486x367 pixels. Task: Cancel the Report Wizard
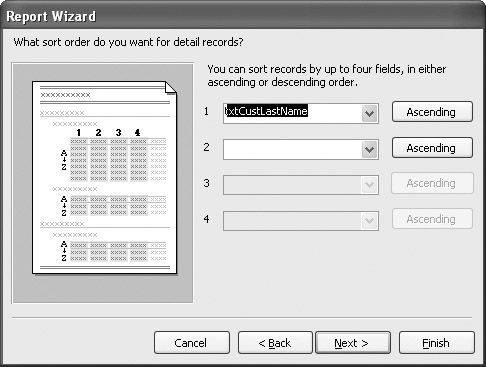coord(192,343)
